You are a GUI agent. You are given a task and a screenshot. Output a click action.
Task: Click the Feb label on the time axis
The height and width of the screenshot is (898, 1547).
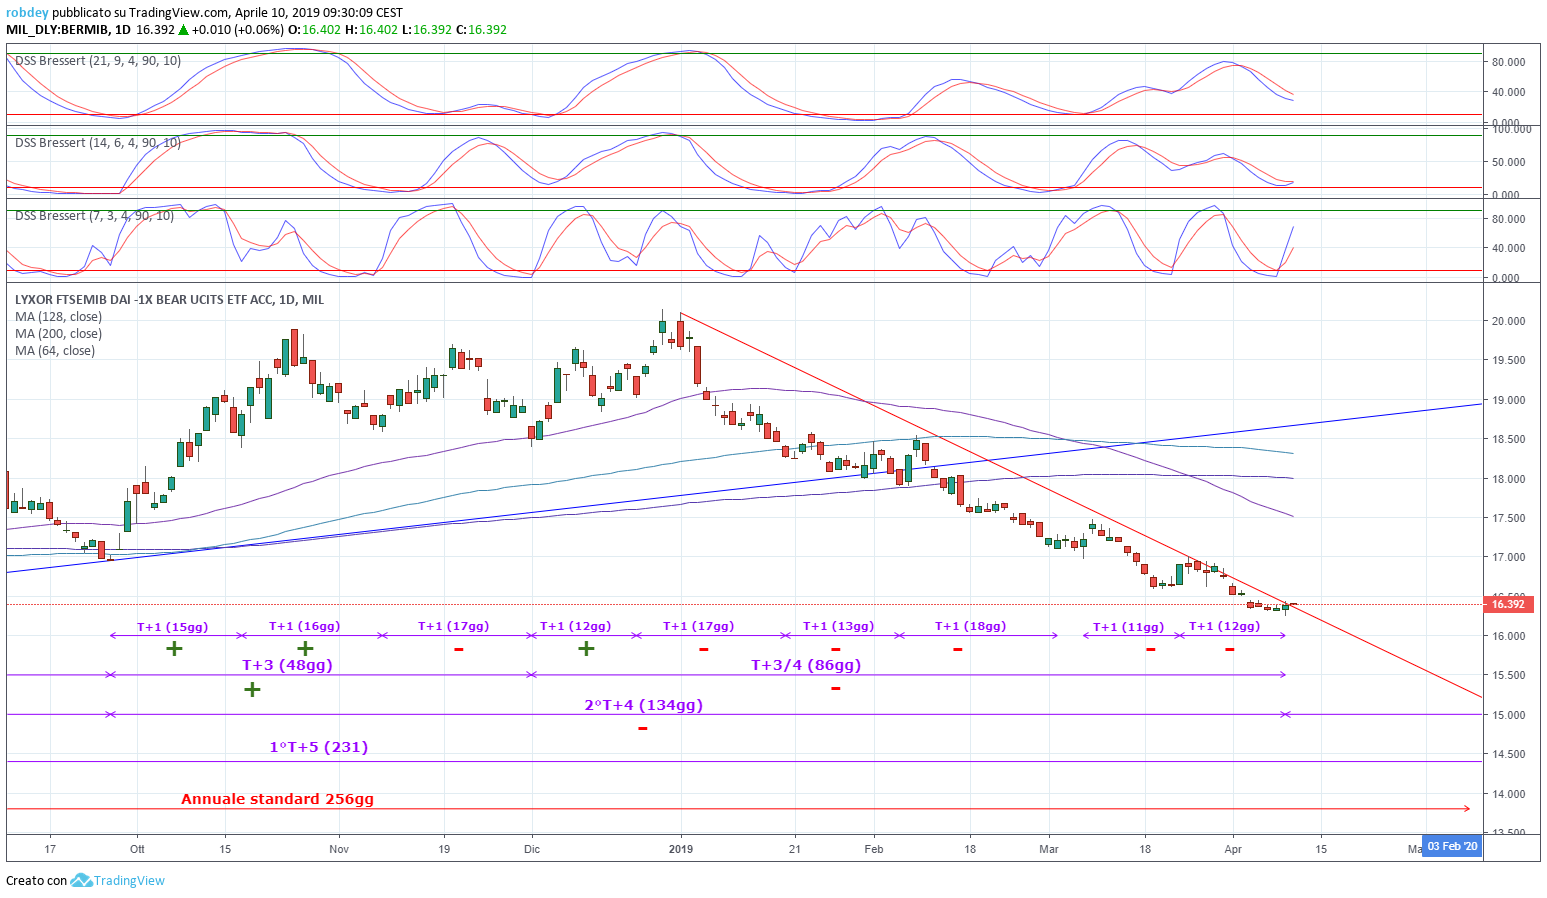click(874, 849)
